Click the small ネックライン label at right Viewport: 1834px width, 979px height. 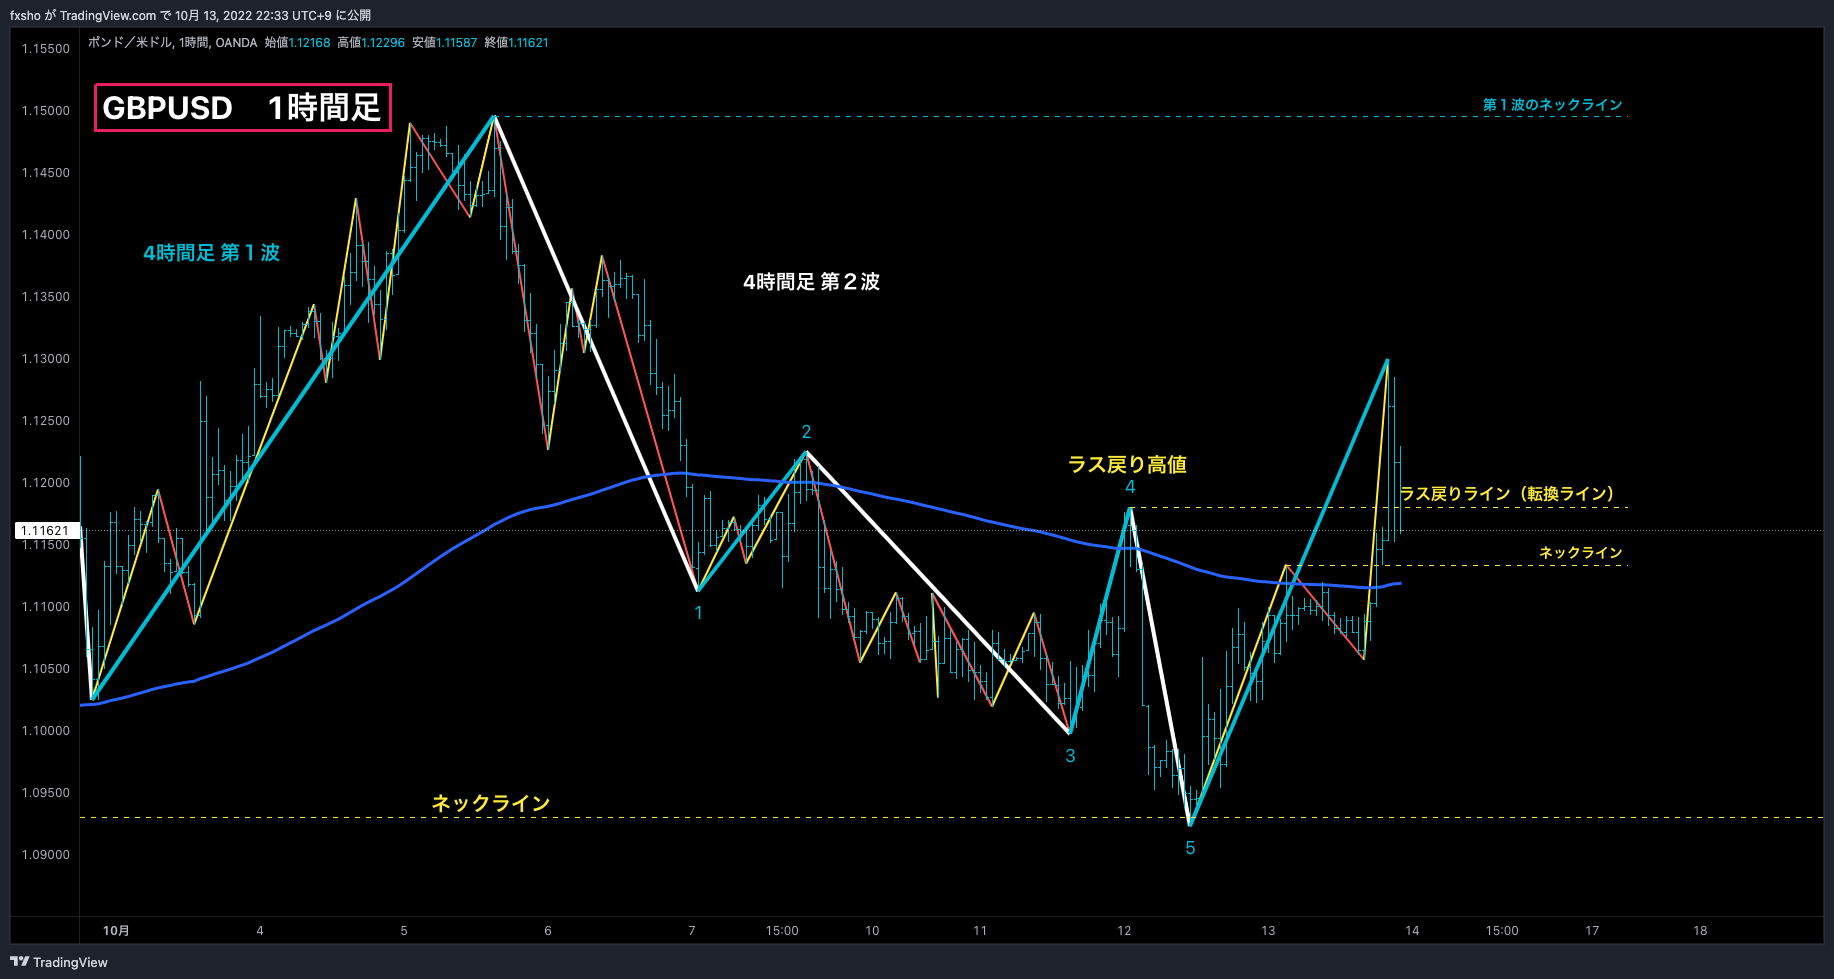click(1580, 552)
